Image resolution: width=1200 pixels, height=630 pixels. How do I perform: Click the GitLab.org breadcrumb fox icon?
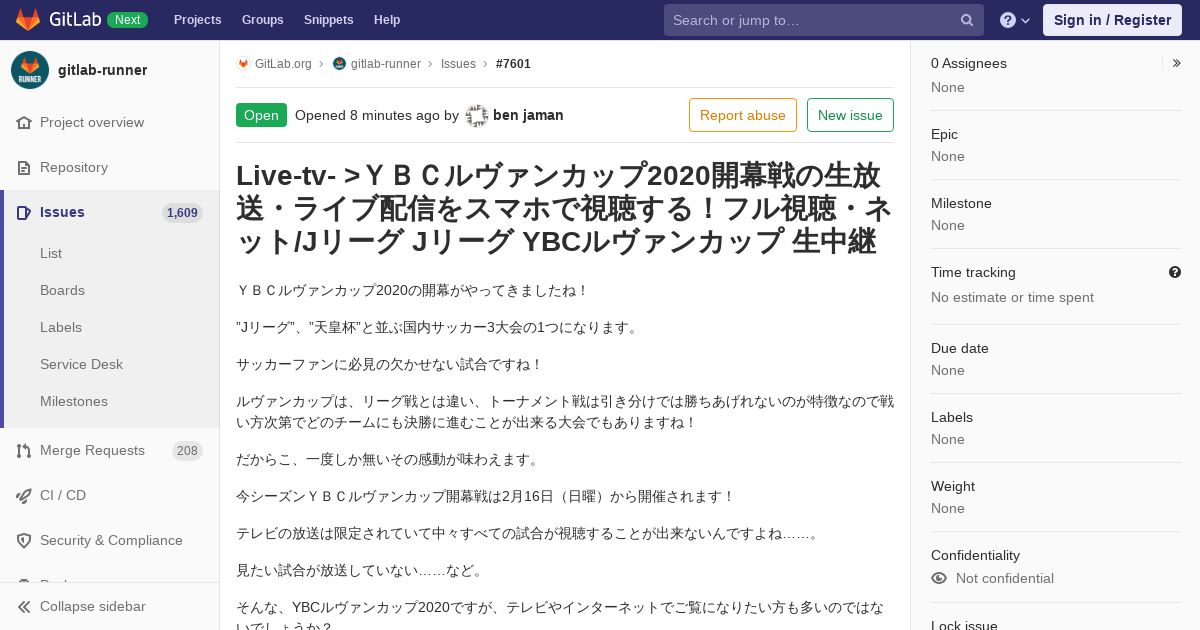point(243,64)
